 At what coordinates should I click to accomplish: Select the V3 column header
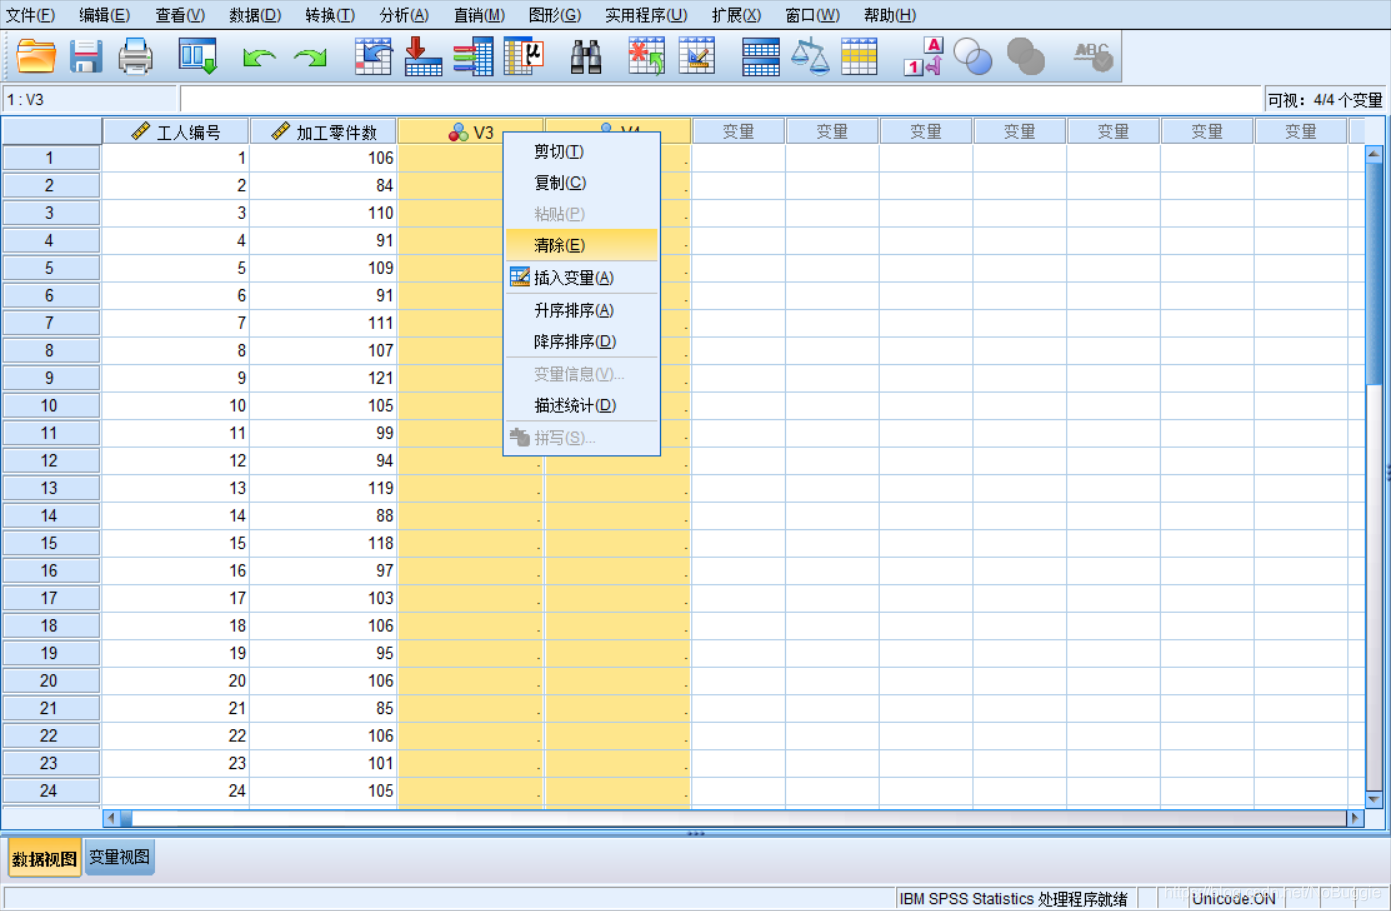(470, 132)
